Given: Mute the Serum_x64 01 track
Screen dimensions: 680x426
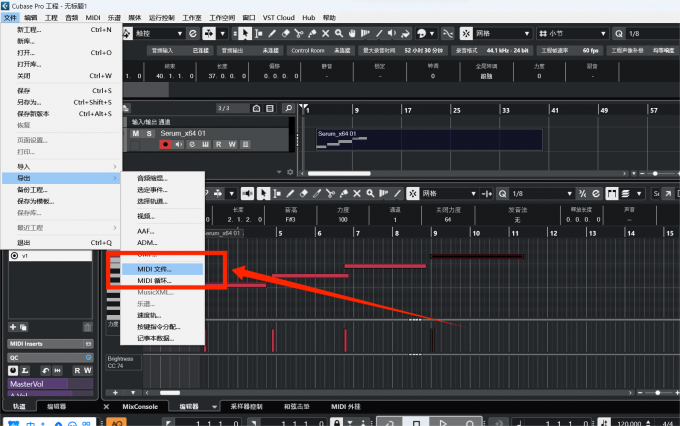Looking at the screenshot, I should point(136,133).
